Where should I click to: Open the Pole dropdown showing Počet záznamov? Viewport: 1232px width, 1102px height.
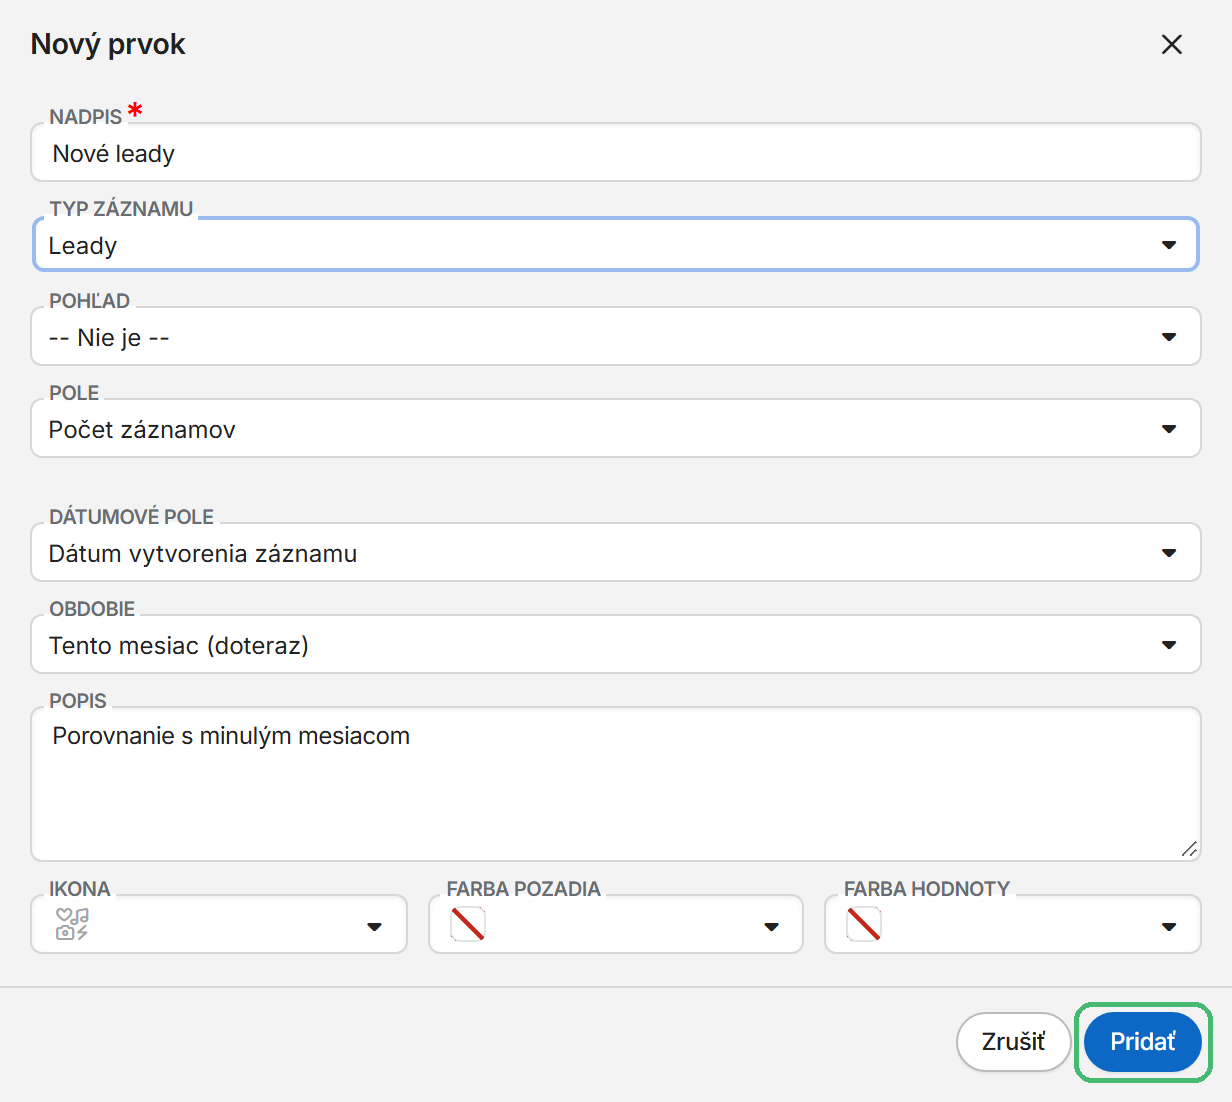tap(616, 429)
